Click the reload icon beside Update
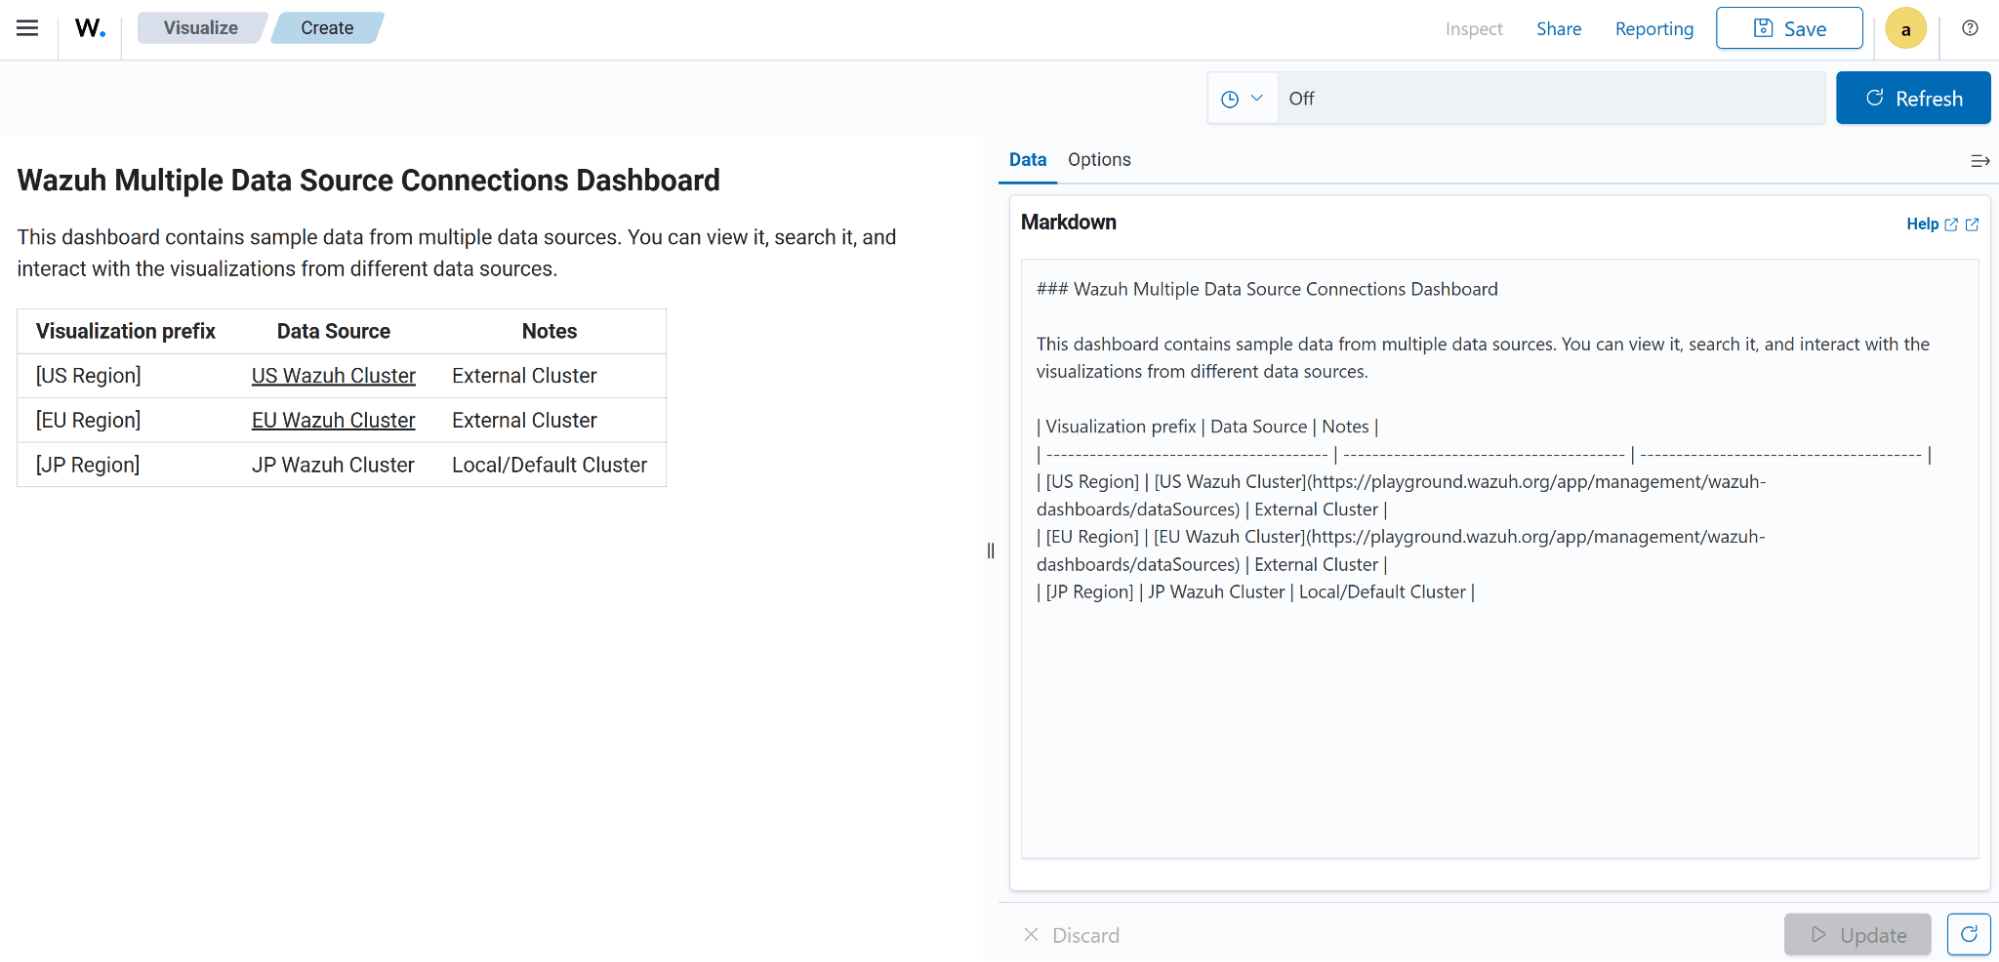 (x=1968, y=934)
